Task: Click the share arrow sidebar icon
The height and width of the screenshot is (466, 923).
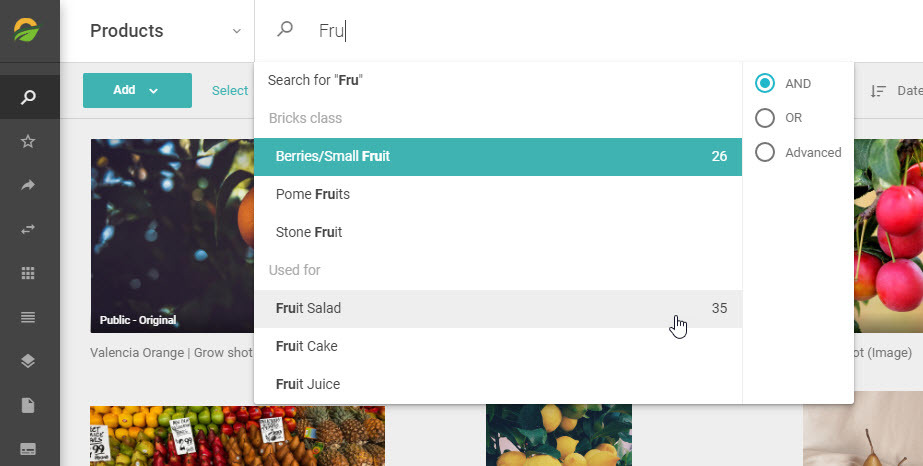Action: 28,185
